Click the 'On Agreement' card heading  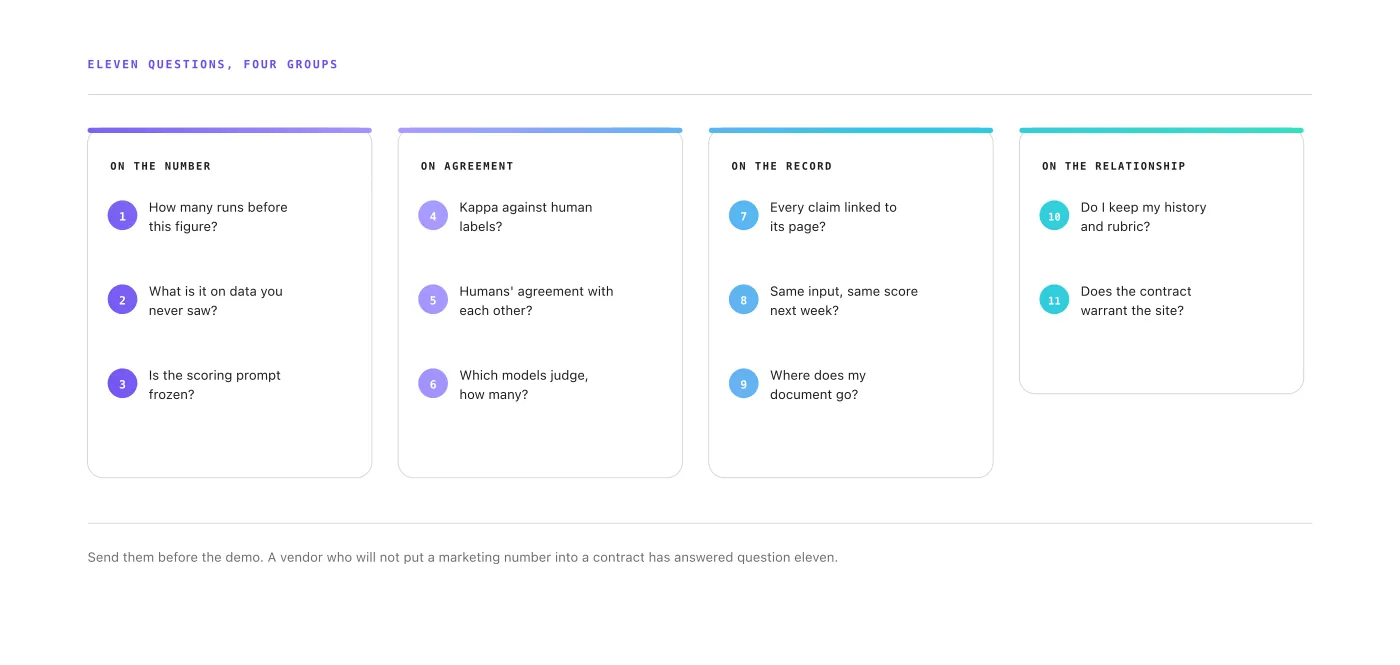click(467, 166)
